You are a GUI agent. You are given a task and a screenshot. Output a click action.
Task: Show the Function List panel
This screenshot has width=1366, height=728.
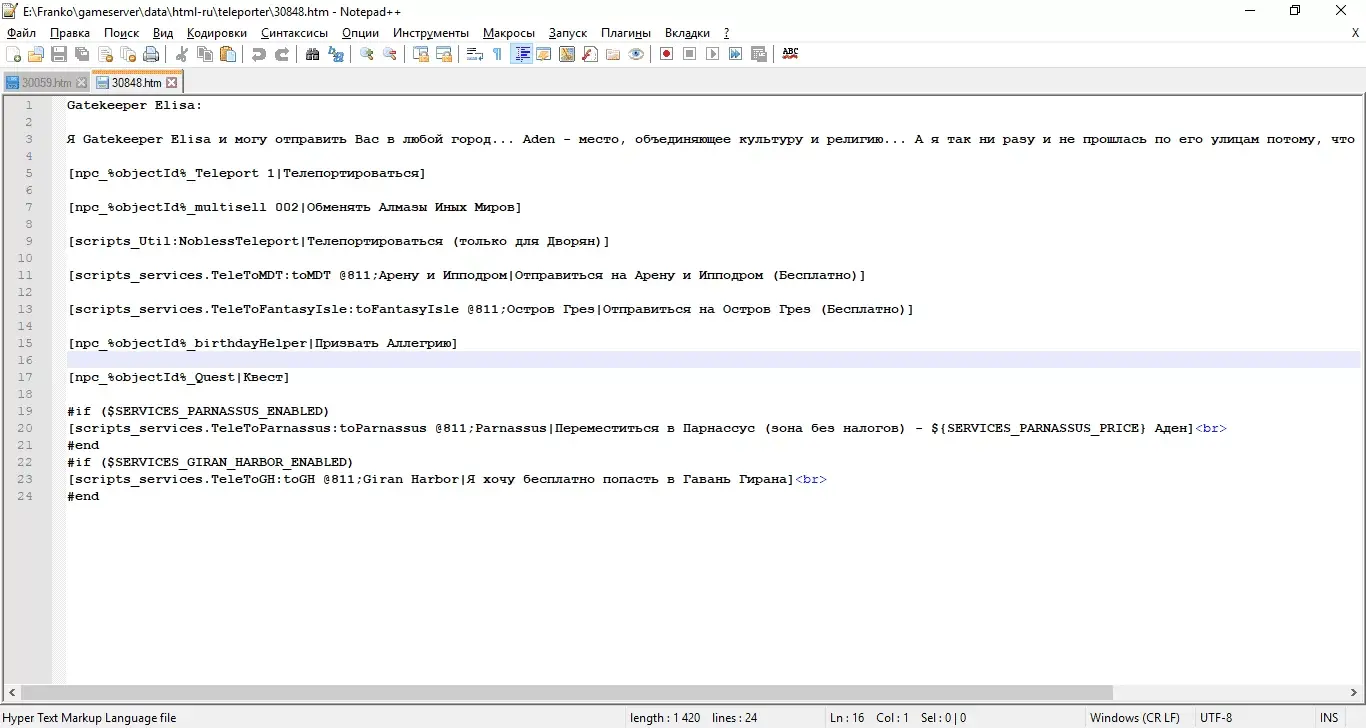coord(590,54)
